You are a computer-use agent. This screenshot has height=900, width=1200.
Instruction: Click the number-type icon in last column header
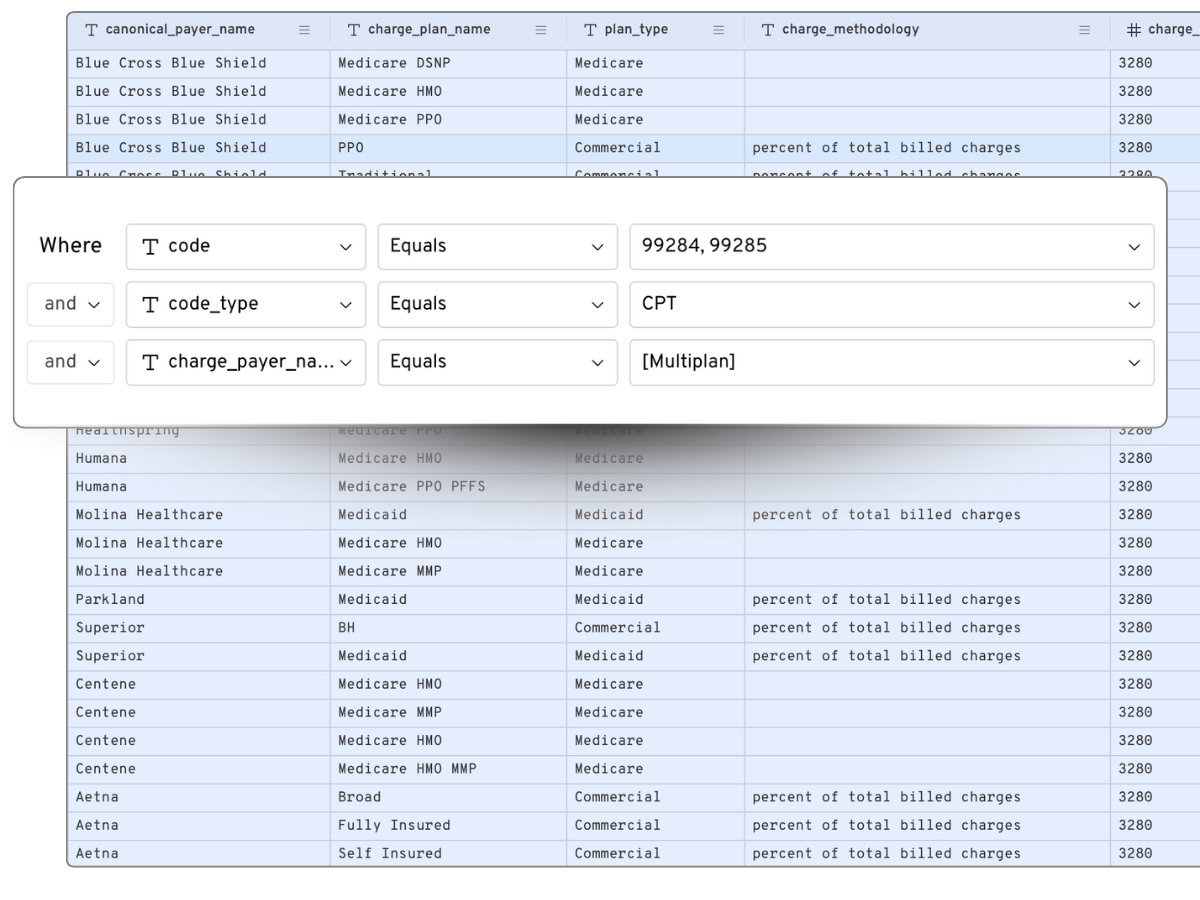[x=1134, y=30]
